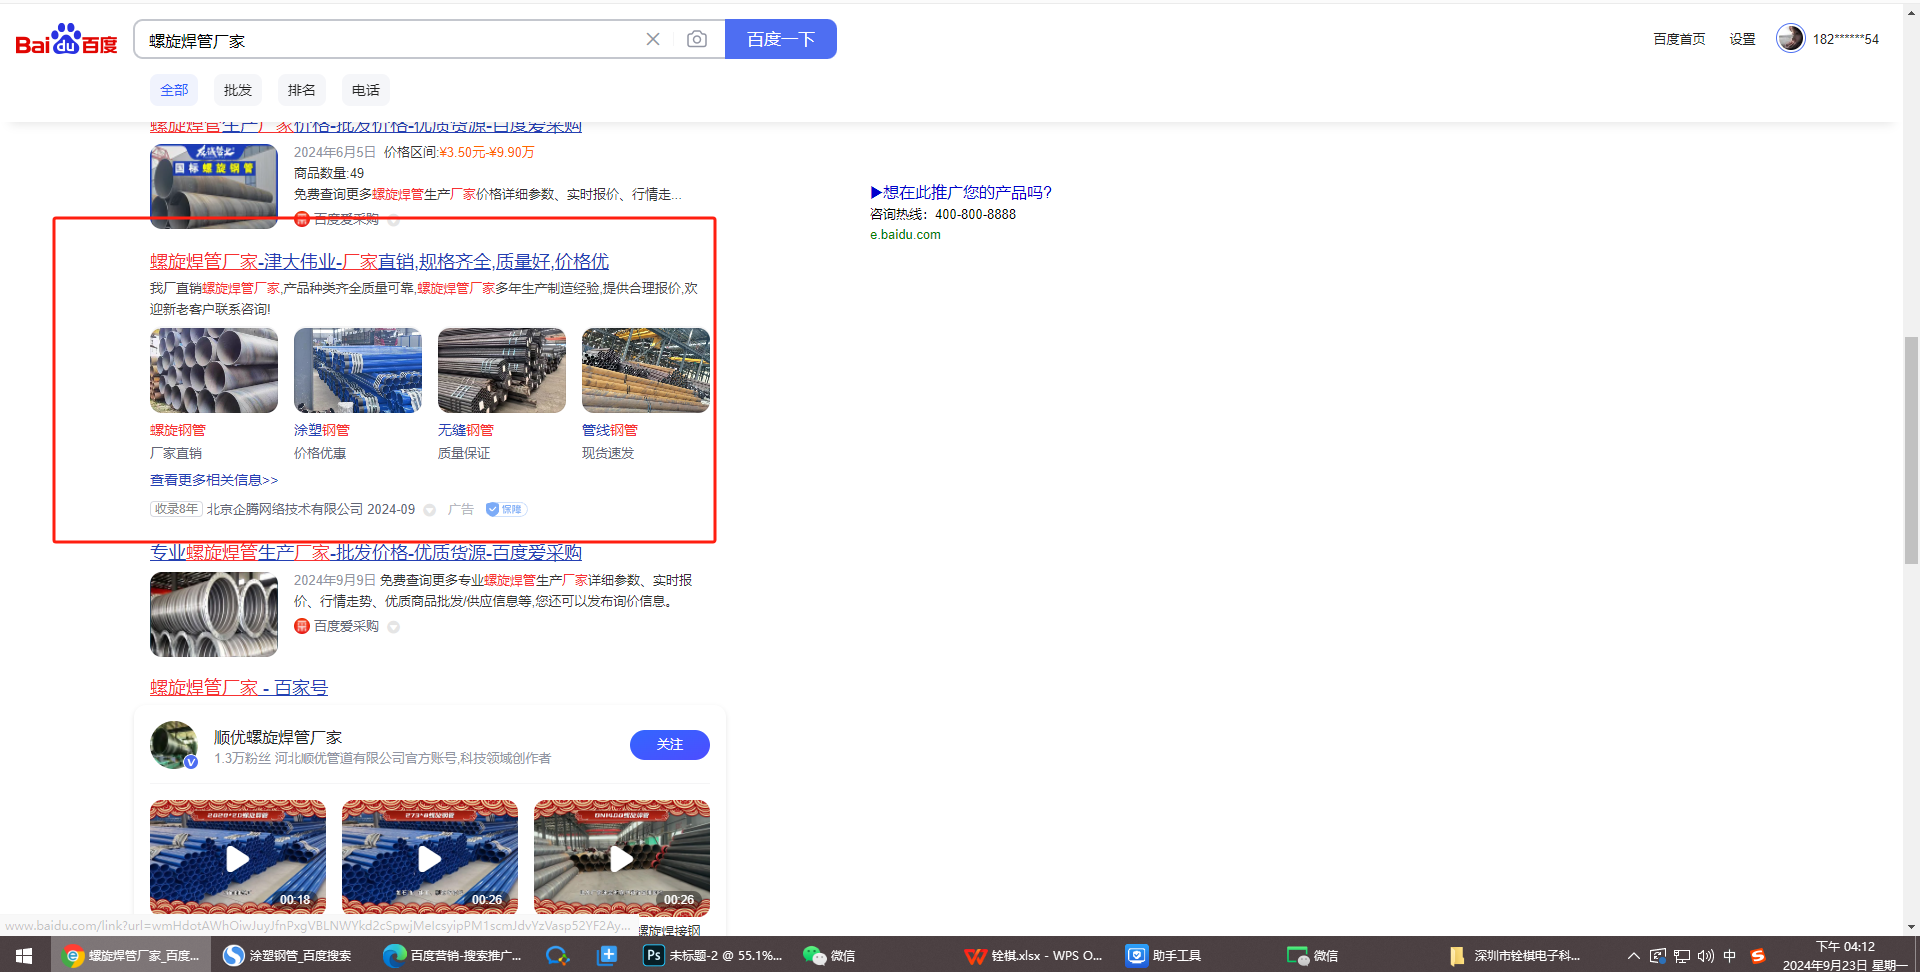Click the 北京企腾网络技术有限公司 advertiser name
This screenshot has width=1920, height=972.
[x=285, y=509]
